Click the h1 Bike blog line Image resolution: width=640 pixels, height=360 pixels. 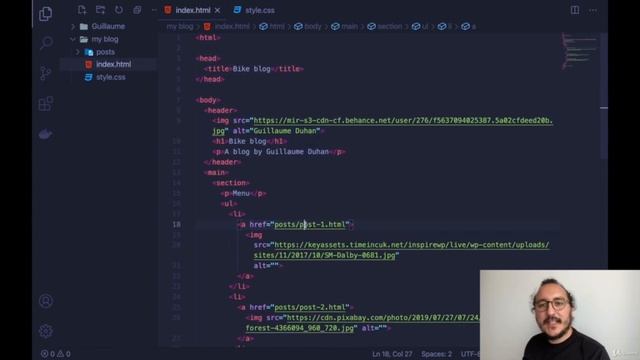tap(249, 141)
